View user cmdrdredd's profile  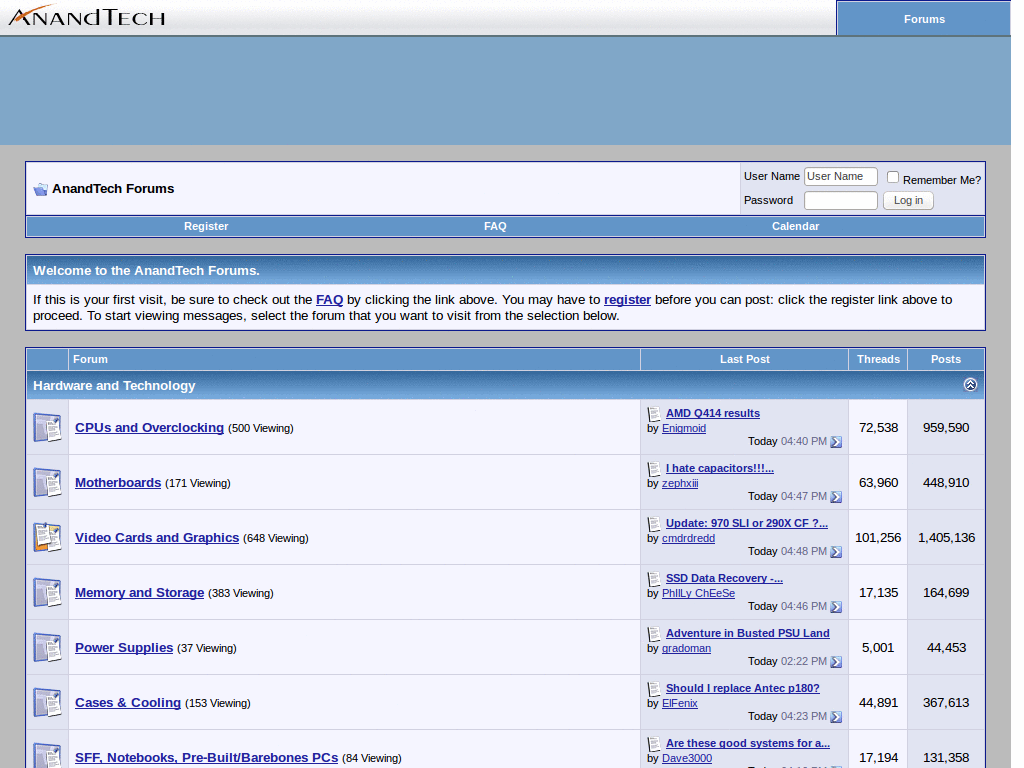(x=688, y=538)
